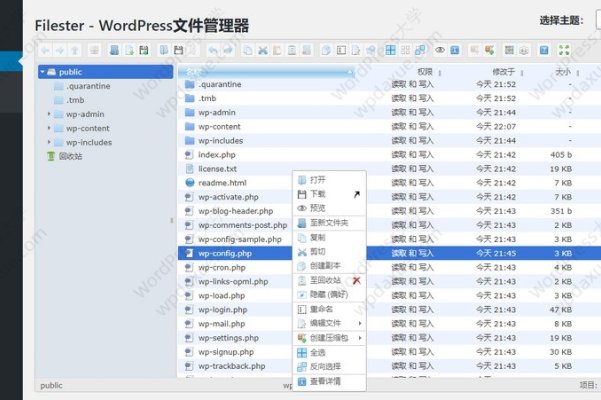The image size is (601, 400).
Task: Click the New folder toolbar icon
Action: pos(114,50)
